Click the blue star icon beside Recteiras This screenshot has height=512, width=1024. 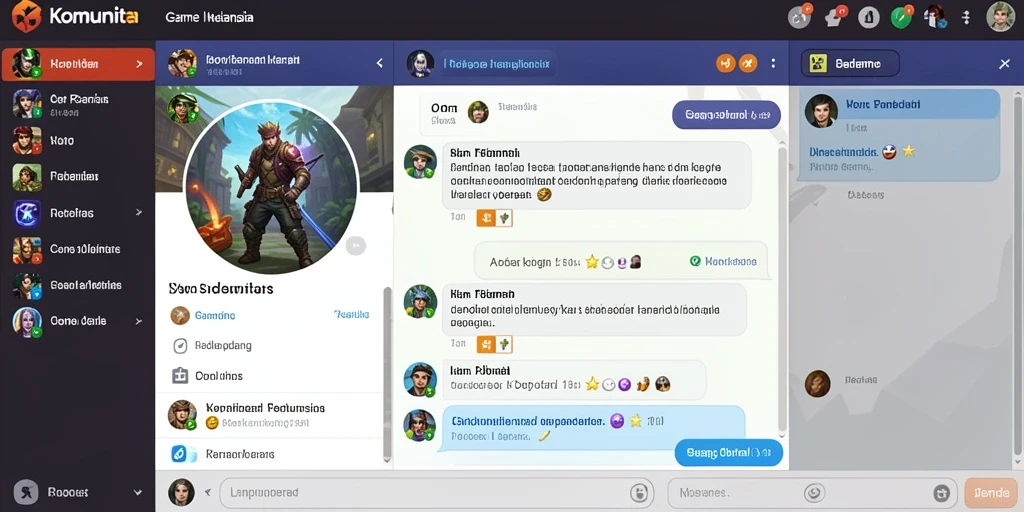[x=27, y=213]
